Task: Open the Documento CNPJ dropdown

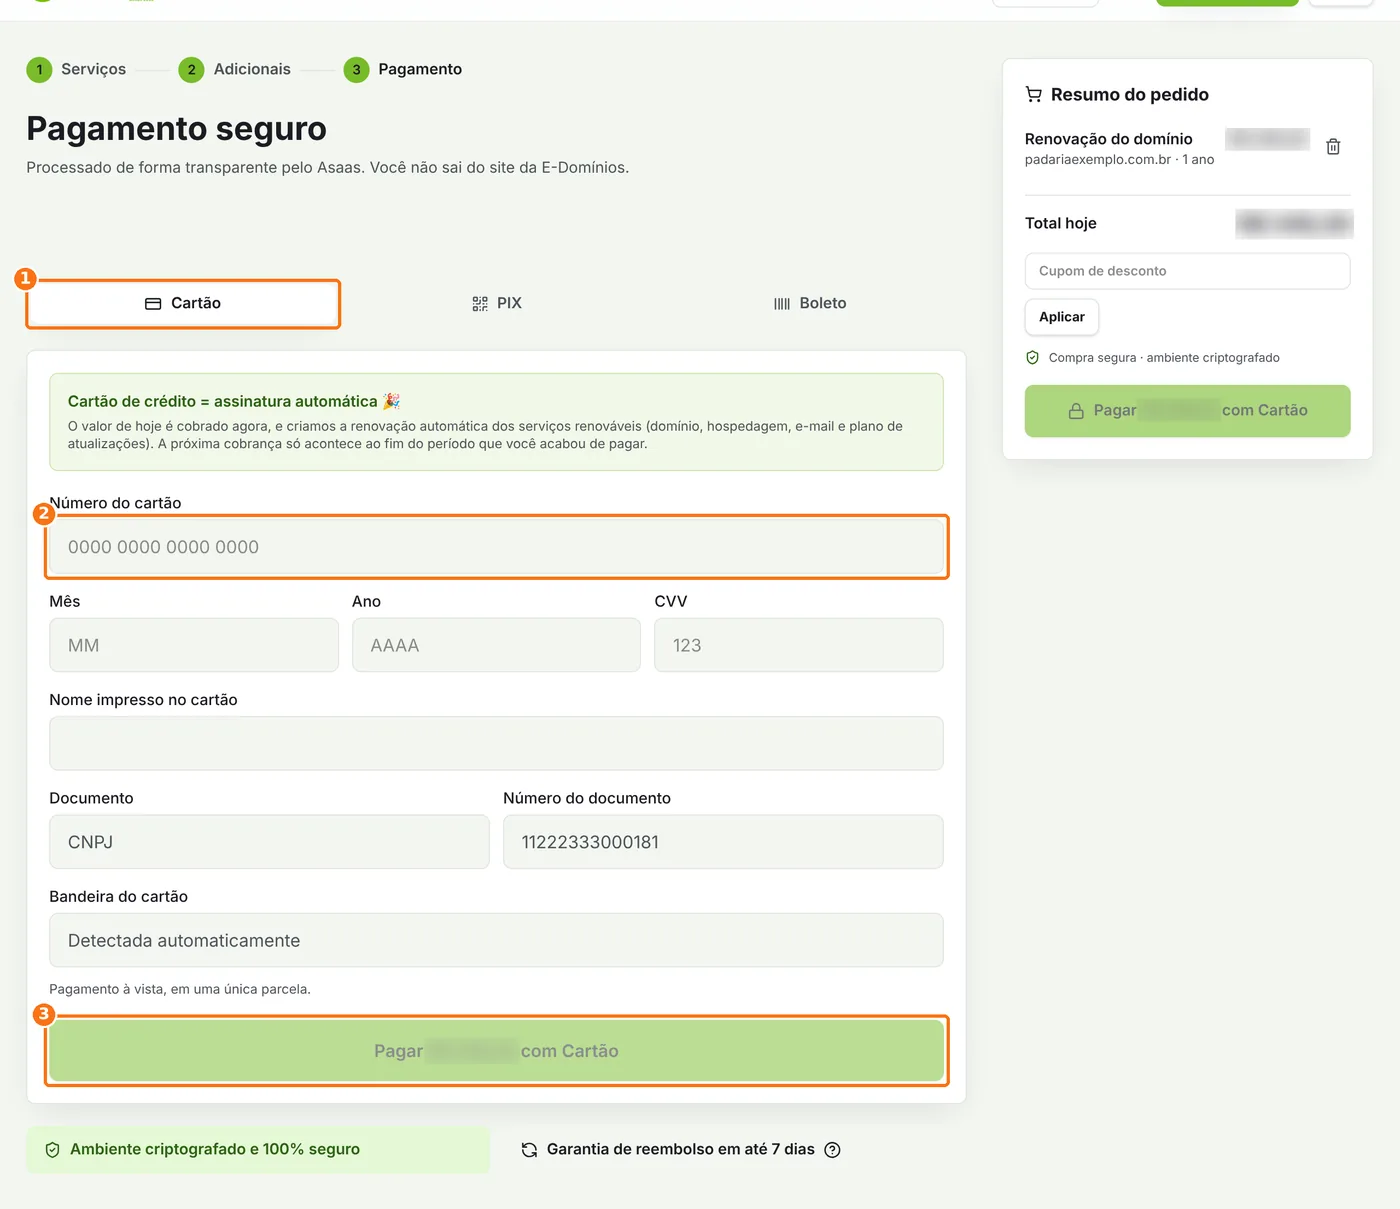Action: pyautogui.click(x=269, y=842)
